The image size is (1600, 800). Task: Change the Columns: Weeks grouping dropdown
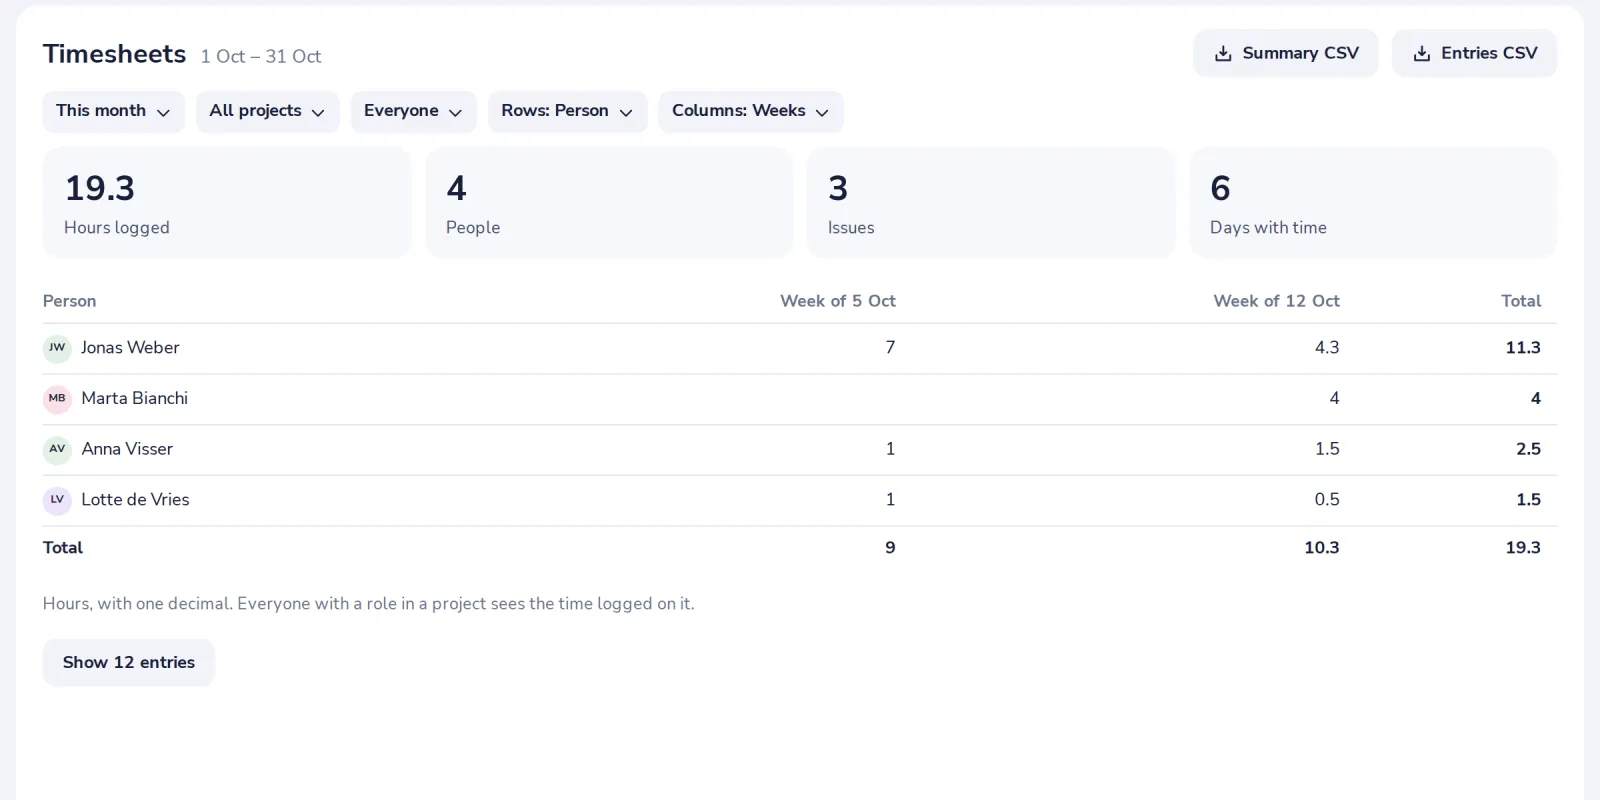[x=750, y=111]
